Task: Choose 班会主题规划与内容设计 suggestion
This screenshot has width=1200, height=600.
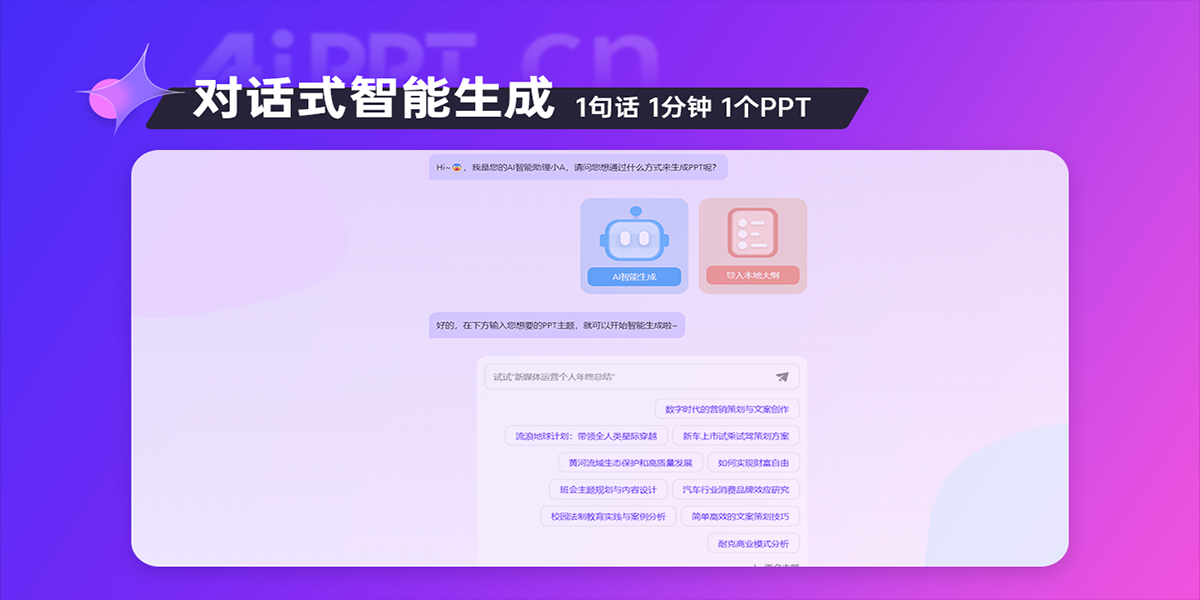Action: [609, 490]
